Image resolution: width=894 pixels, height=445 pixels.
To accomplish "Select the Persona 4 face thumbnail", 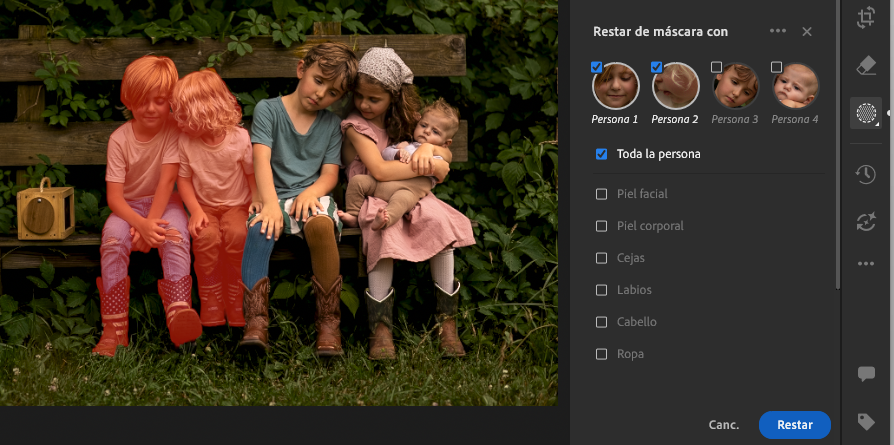I will [795, 87].
